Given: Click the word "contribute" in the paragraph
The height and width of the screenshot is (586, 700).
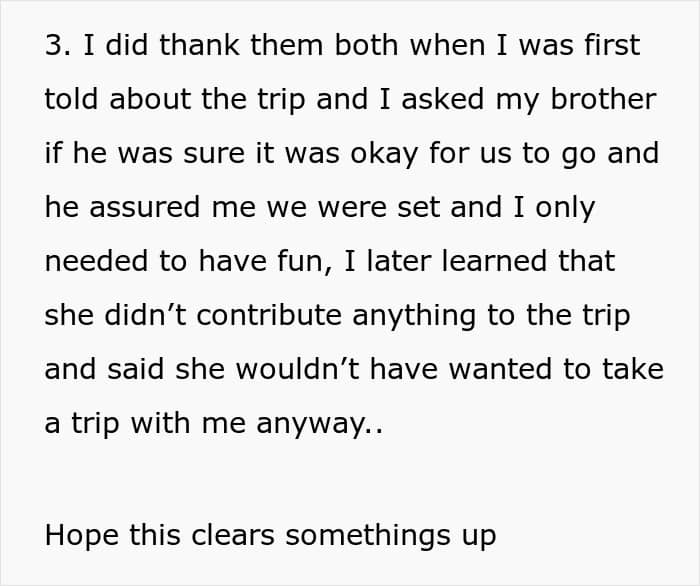Looking at the screenshot, I should pyautogui.click(x=269, y=315).
